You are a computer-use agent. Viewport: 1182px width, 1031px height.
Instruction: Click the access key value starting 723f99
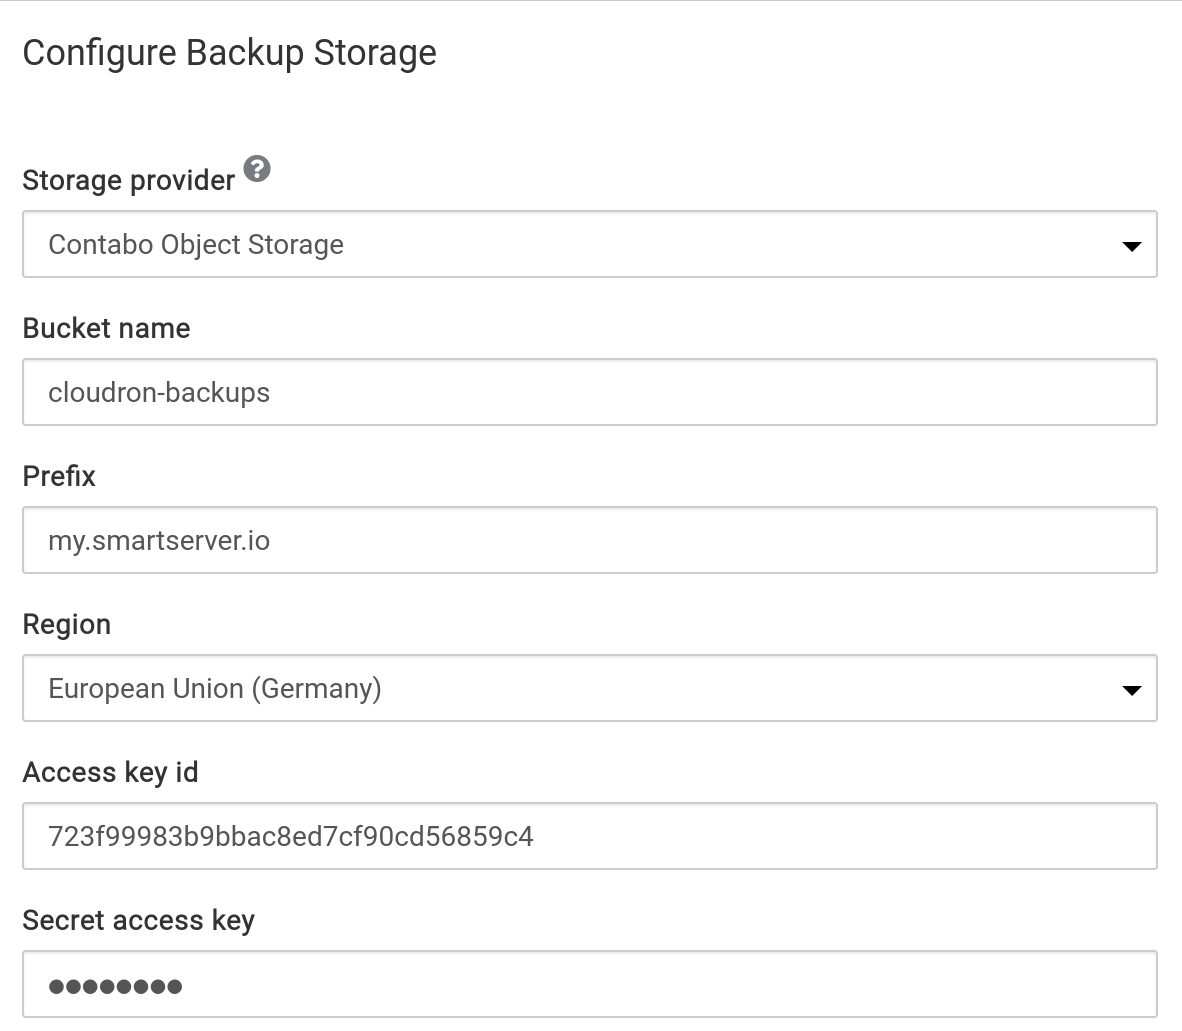click(290, 836)
